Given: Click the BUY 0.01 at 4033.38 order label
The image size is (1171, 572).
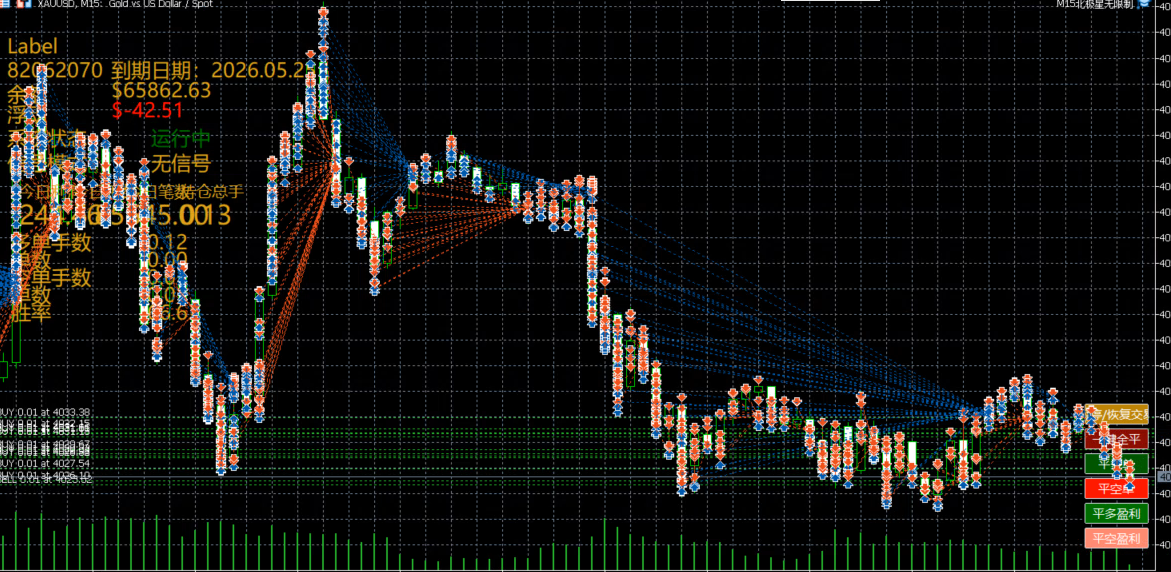Looking at the screenshot, I should pyautogui.click(x=45, y=412).
